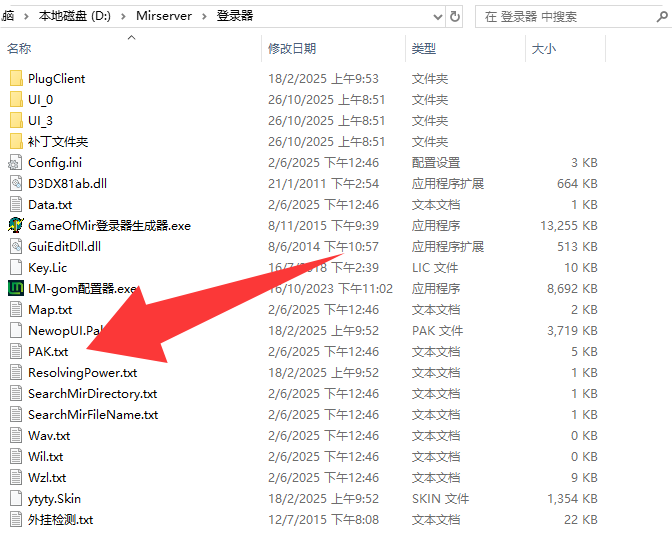This screenshot has height=550, width=672.
Task: Select the Key.Lic file icon
Action: point(15,267)
